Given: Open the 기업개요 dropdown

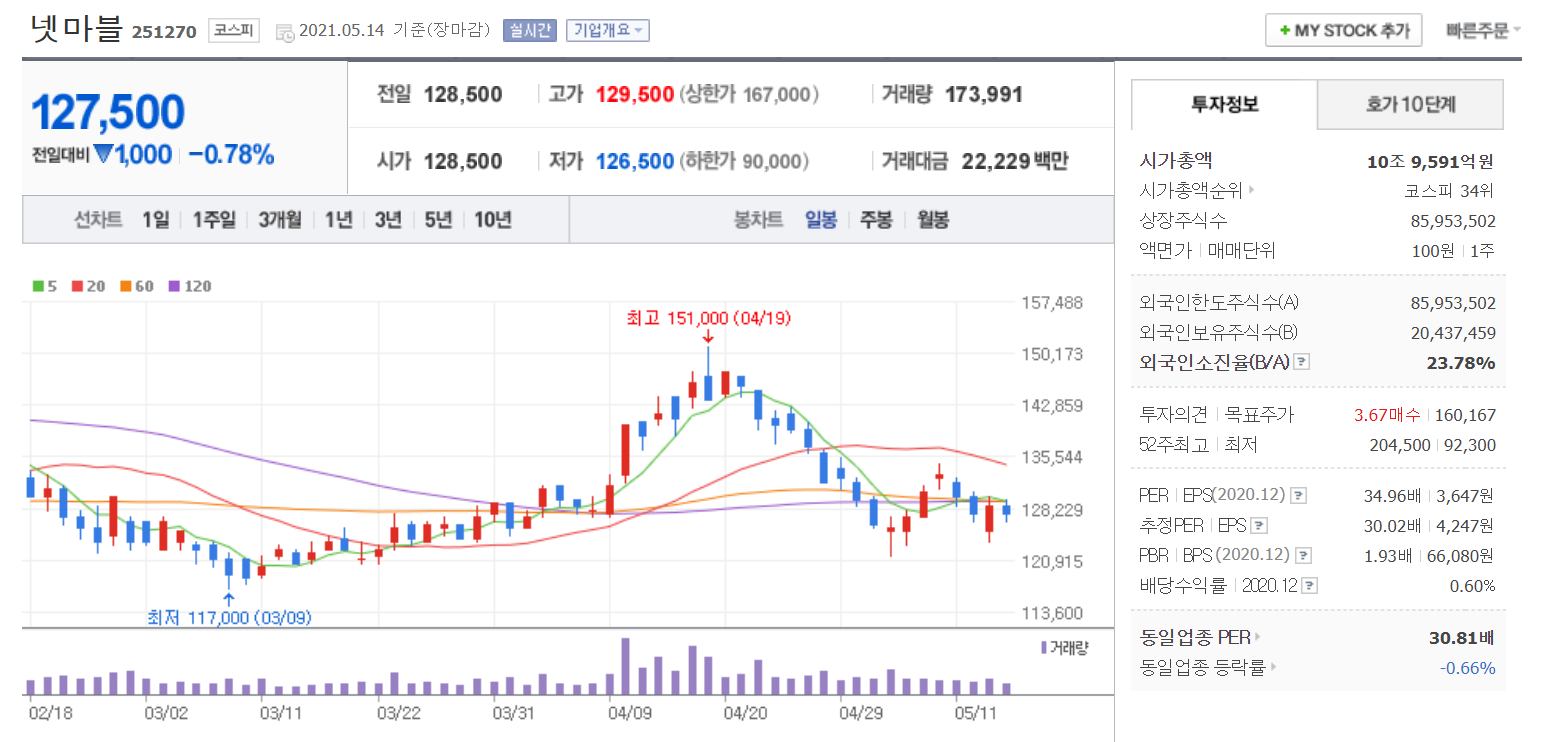Looking at the screenshot, I should click(607, 30).
